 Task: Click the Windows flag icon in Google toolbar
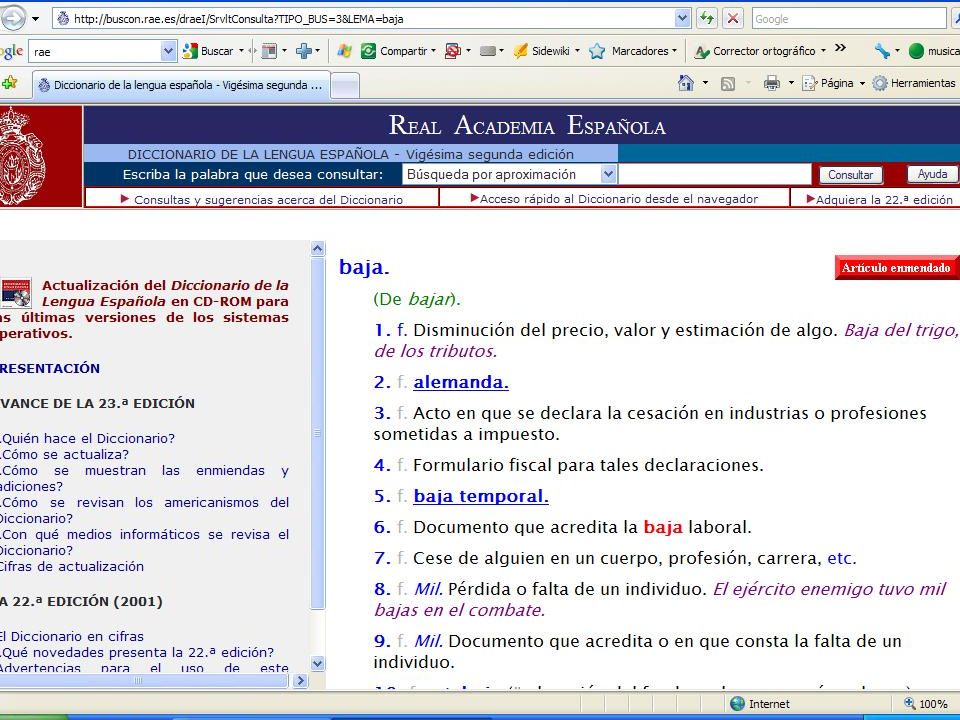click(x=344, y=51)
